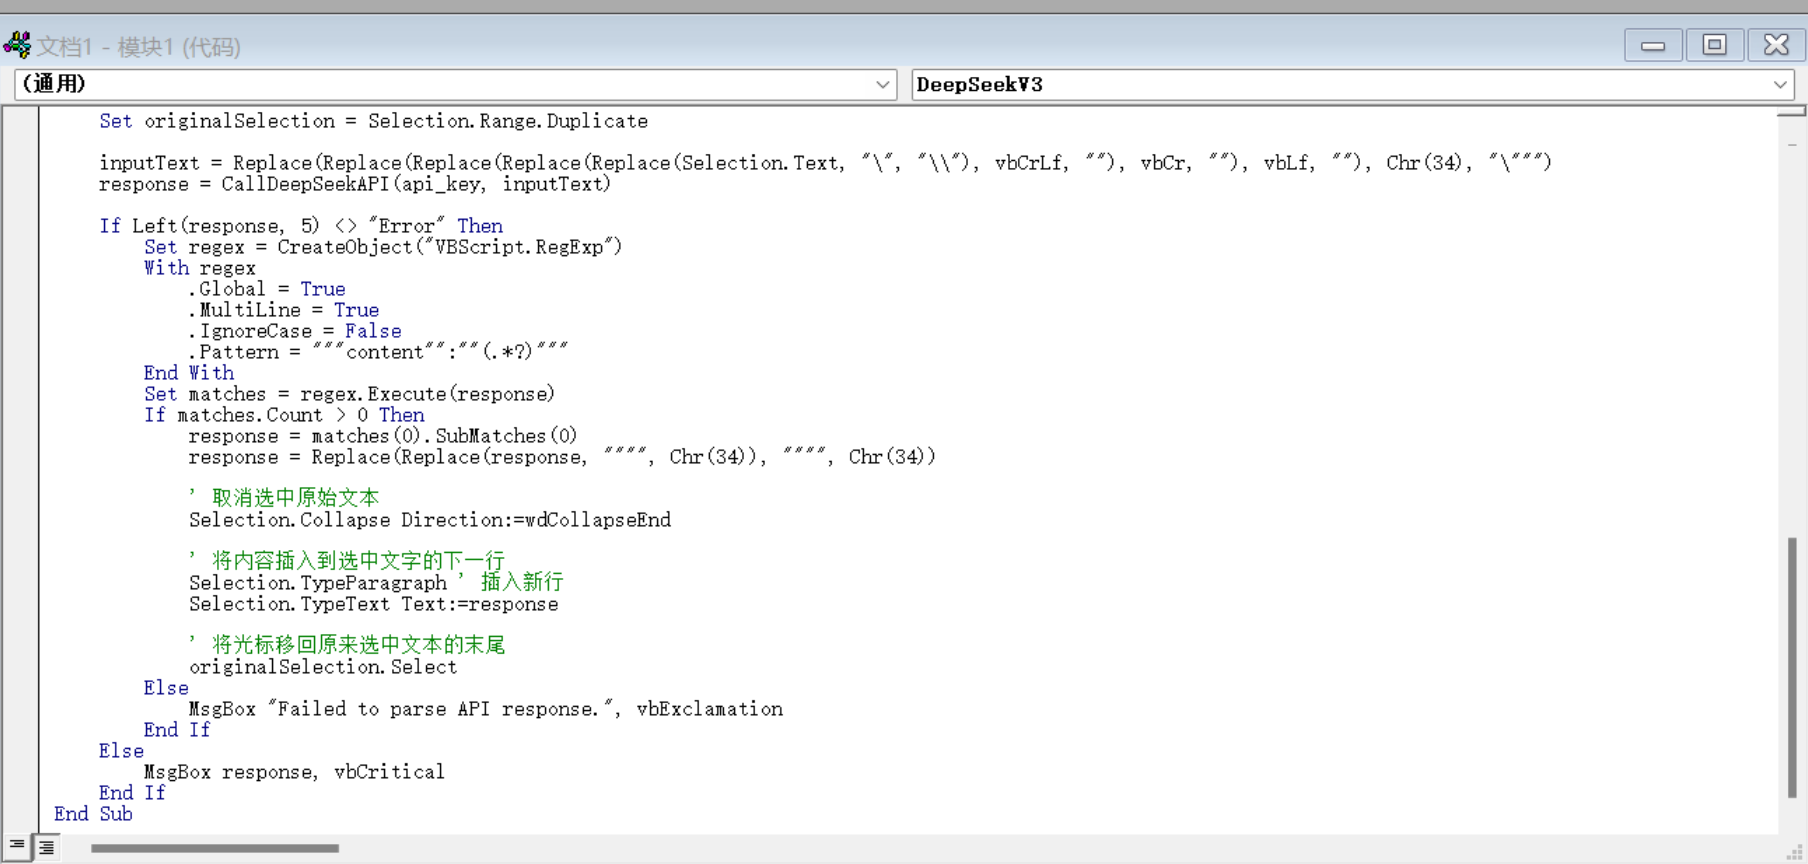This screenshot has height=864, width=1808.
Task: Restore down the 模块1 code window
Action: pyautogui.click(x=1714, y=45)
